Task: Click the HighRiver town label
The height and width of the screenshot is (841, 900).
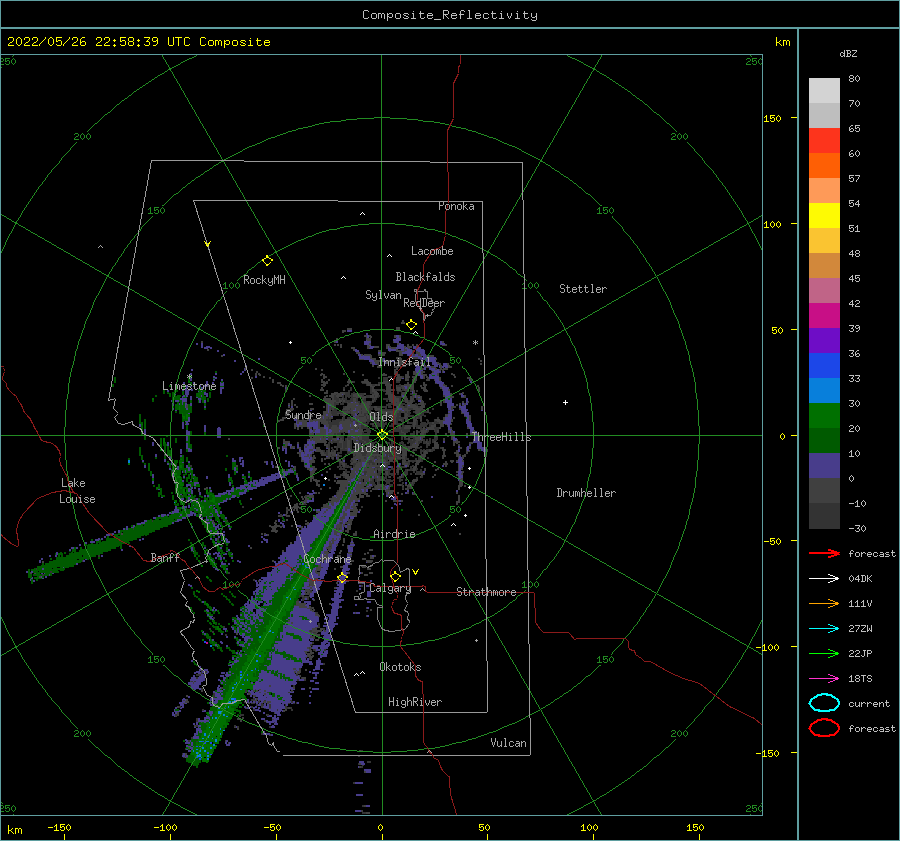Action: pos(415,702)
